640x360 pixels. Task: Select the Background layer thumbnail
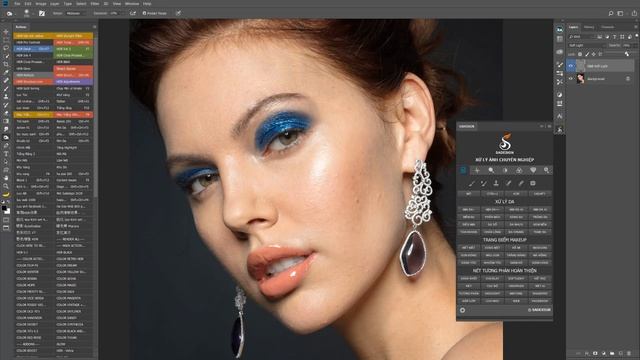tap(580, 79)
